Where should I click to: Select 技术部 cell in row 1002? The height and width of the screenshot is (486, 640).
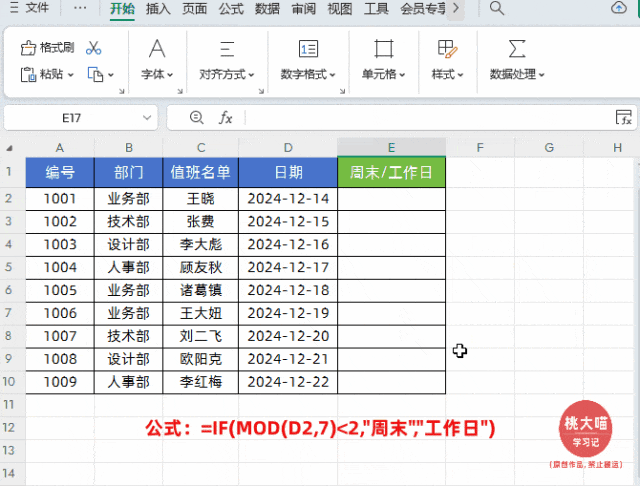[129, 222]
